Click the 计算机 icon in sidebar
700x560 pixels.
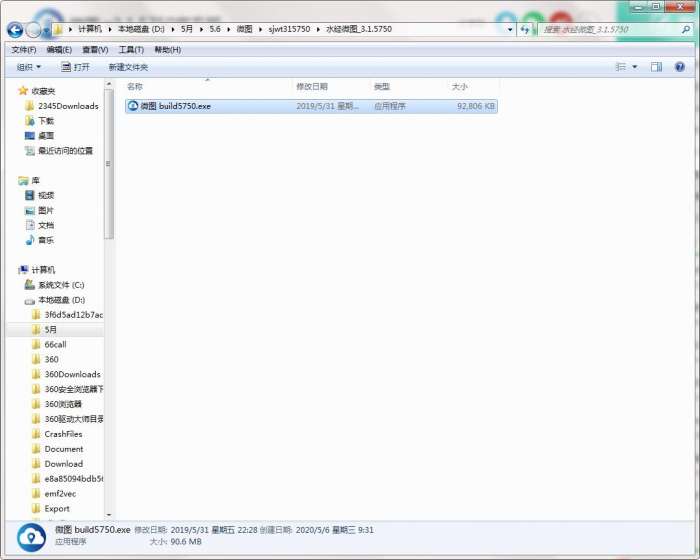[x=23, y=270]
